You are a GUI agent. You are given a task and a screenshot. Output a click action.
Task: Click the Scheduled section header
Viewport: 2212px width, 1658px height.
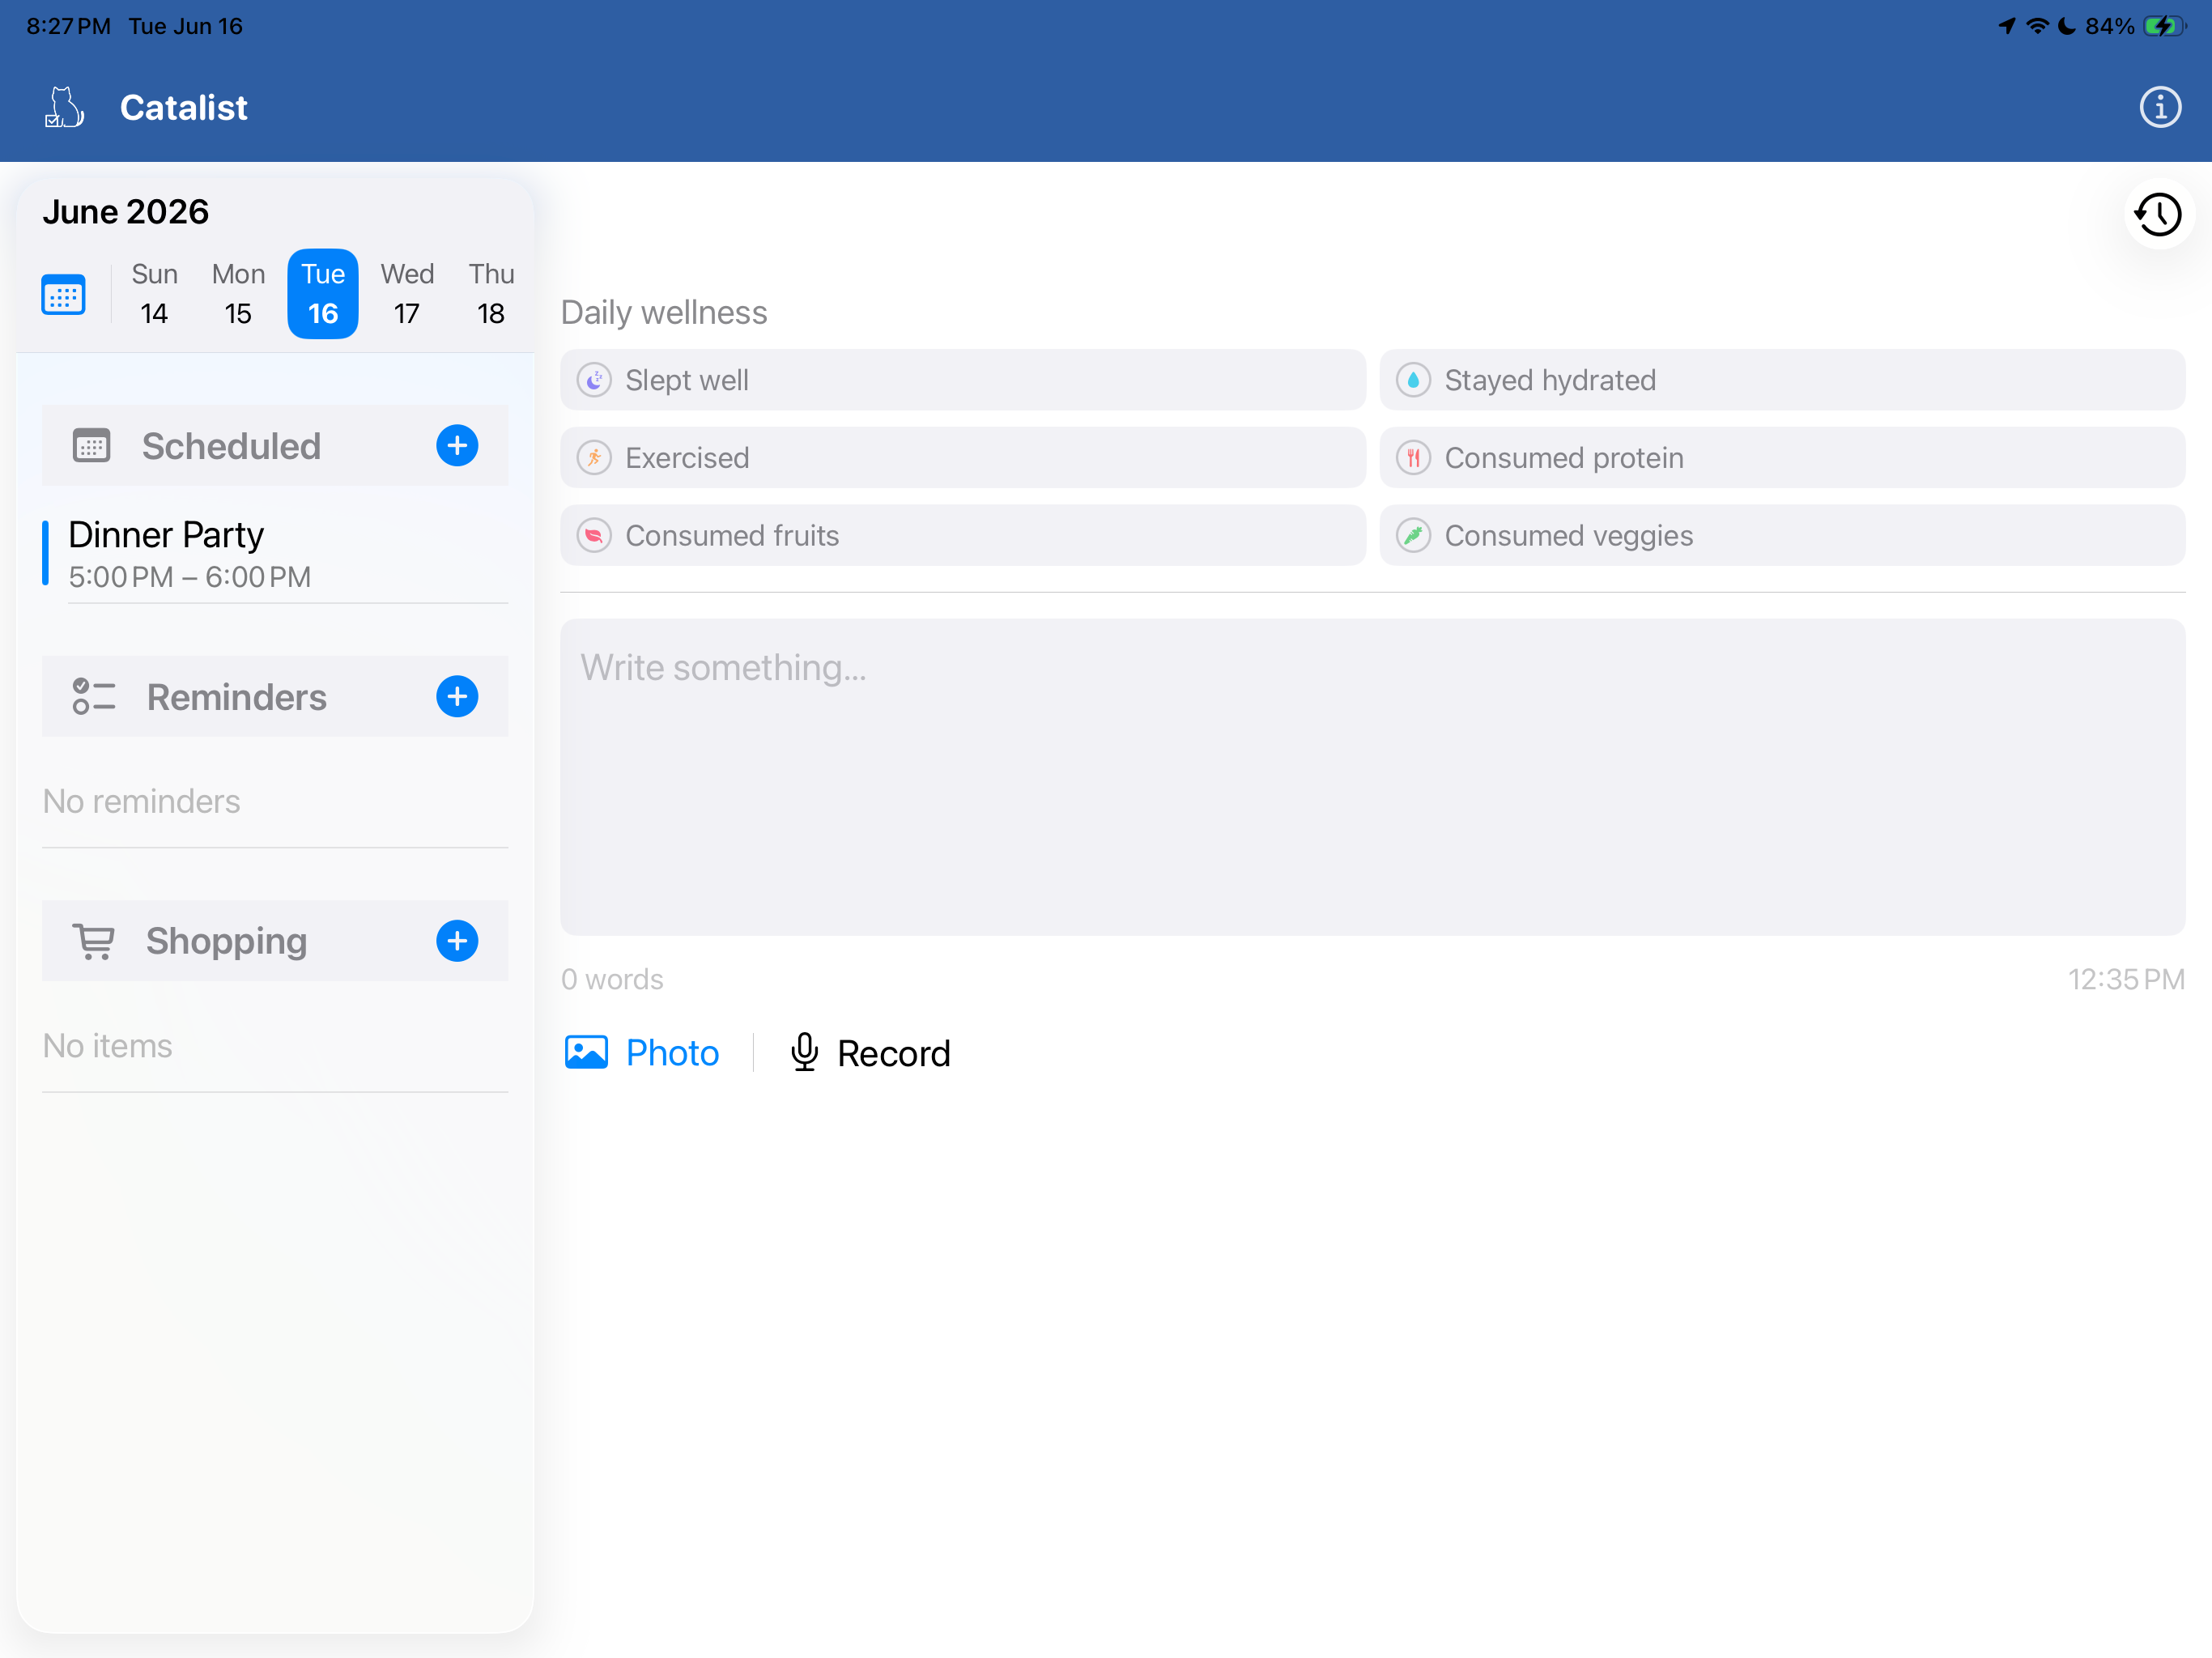click(275, 446)
